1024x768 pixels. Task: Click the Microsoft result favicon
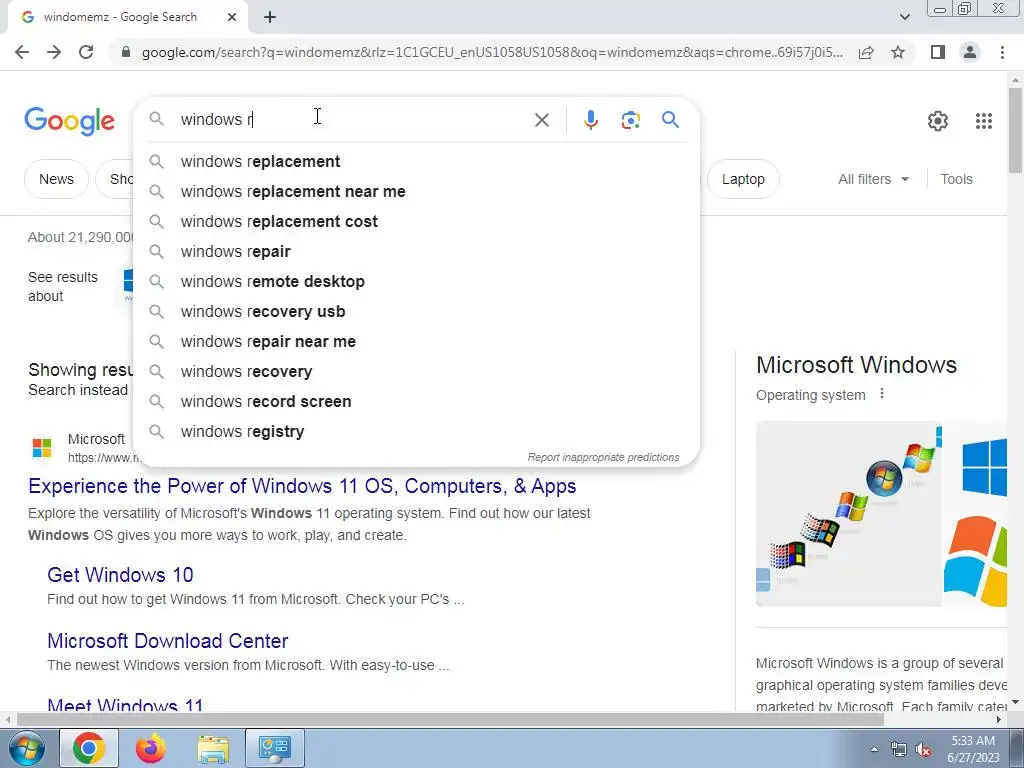click(42, 448)
